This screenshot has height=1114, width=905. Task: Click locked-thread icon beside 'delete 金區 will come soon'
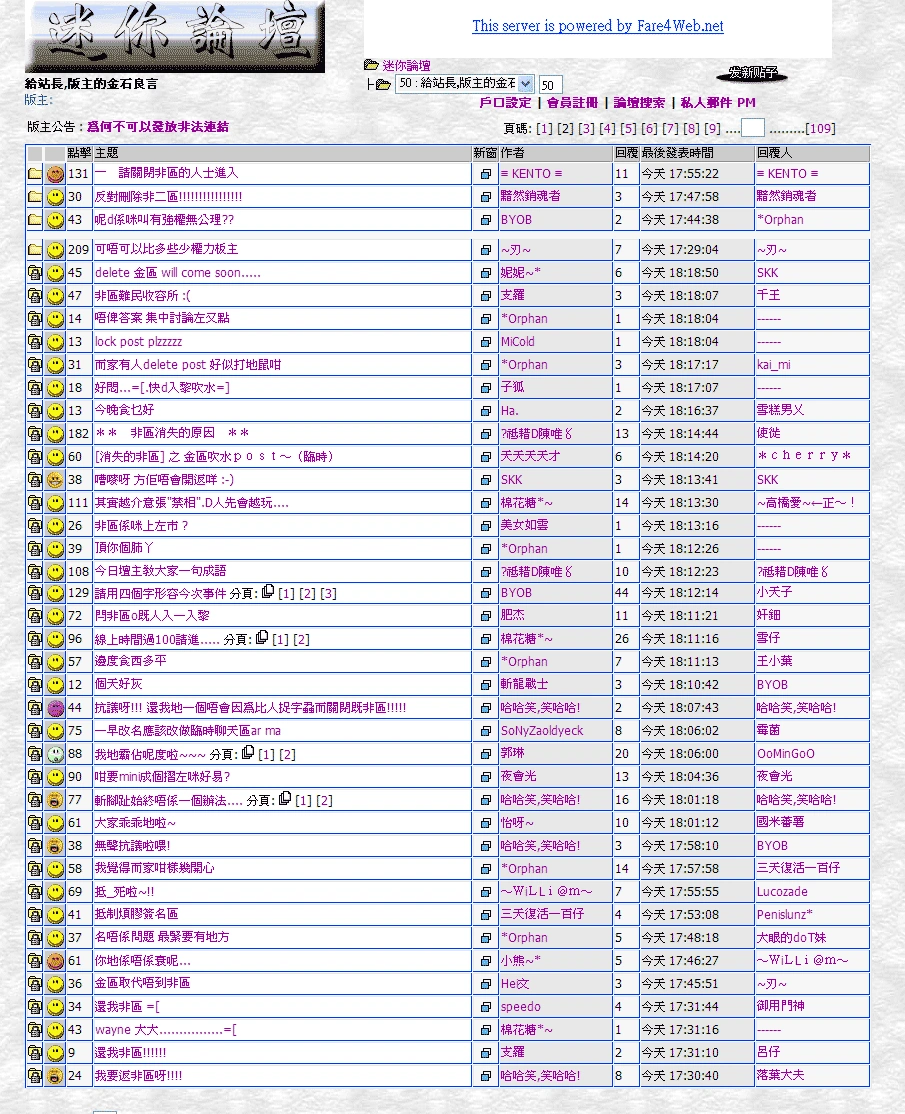click(x=34, y=272)
